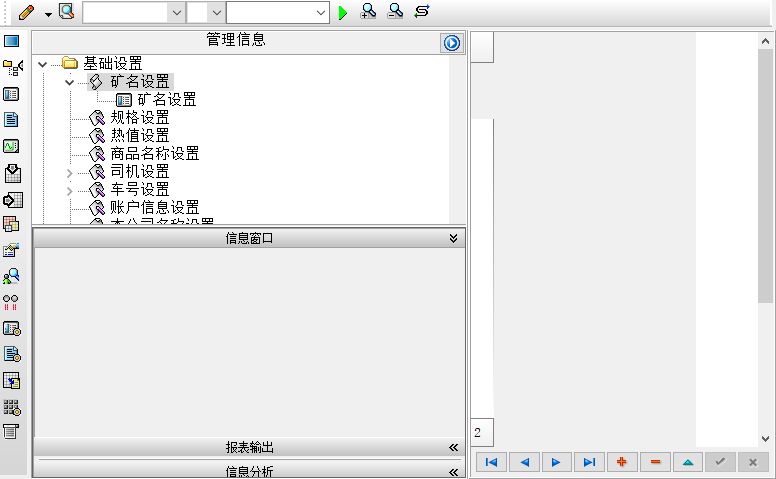Open the small arrow beside the pencil icon
Image resolution: width=776 pixels, height=479 pixels.
(48, 14)
